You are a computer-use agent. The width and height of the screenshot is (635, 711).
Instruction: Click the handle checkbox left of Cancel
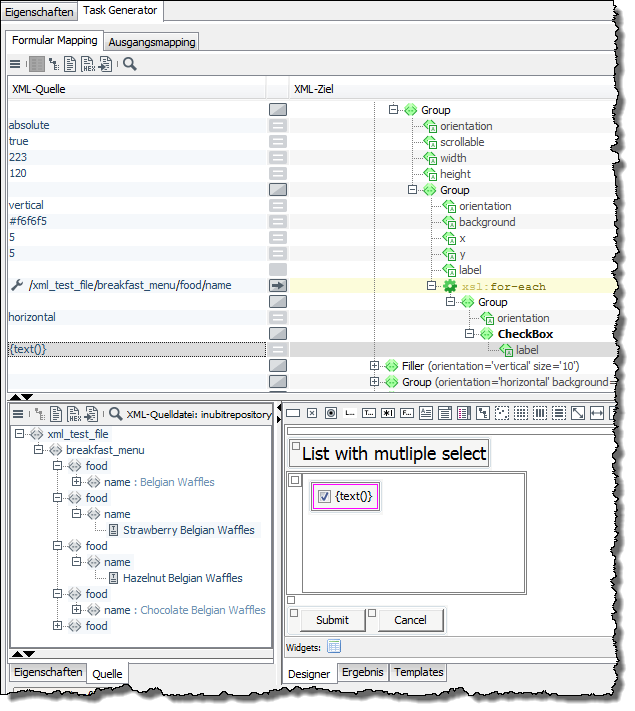click(x=372, y=613)
